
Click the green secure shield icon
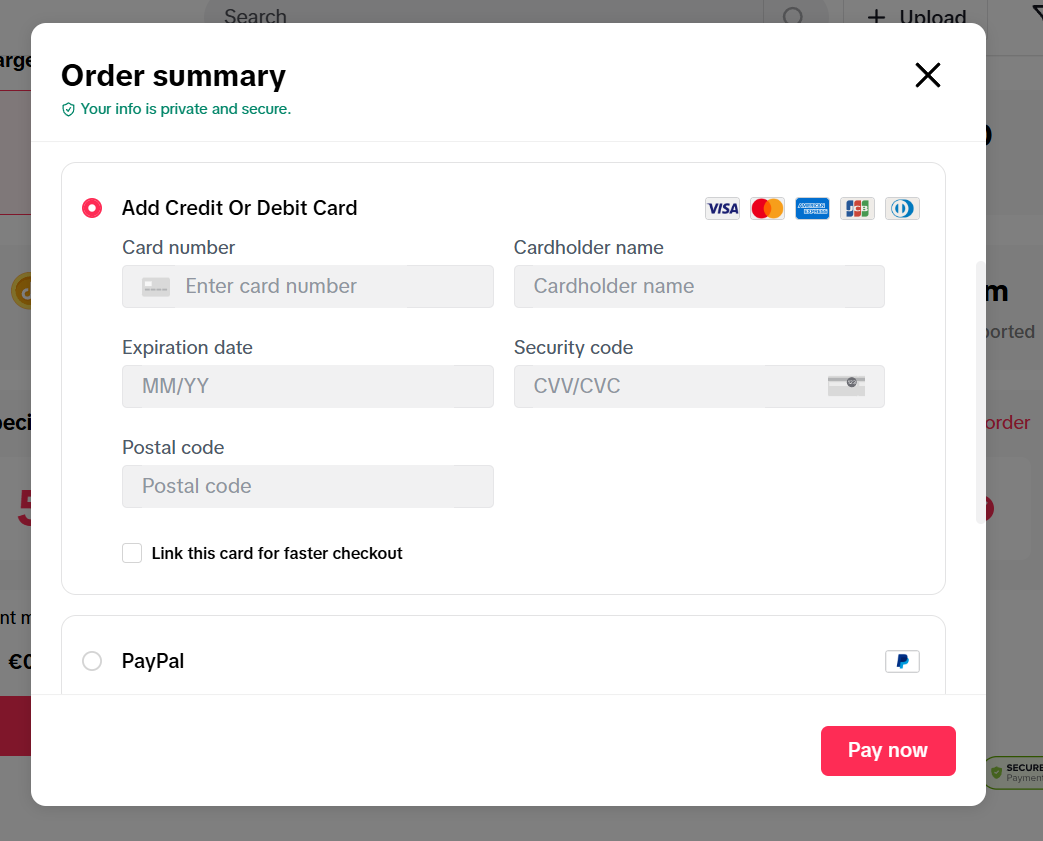point(69,109)
